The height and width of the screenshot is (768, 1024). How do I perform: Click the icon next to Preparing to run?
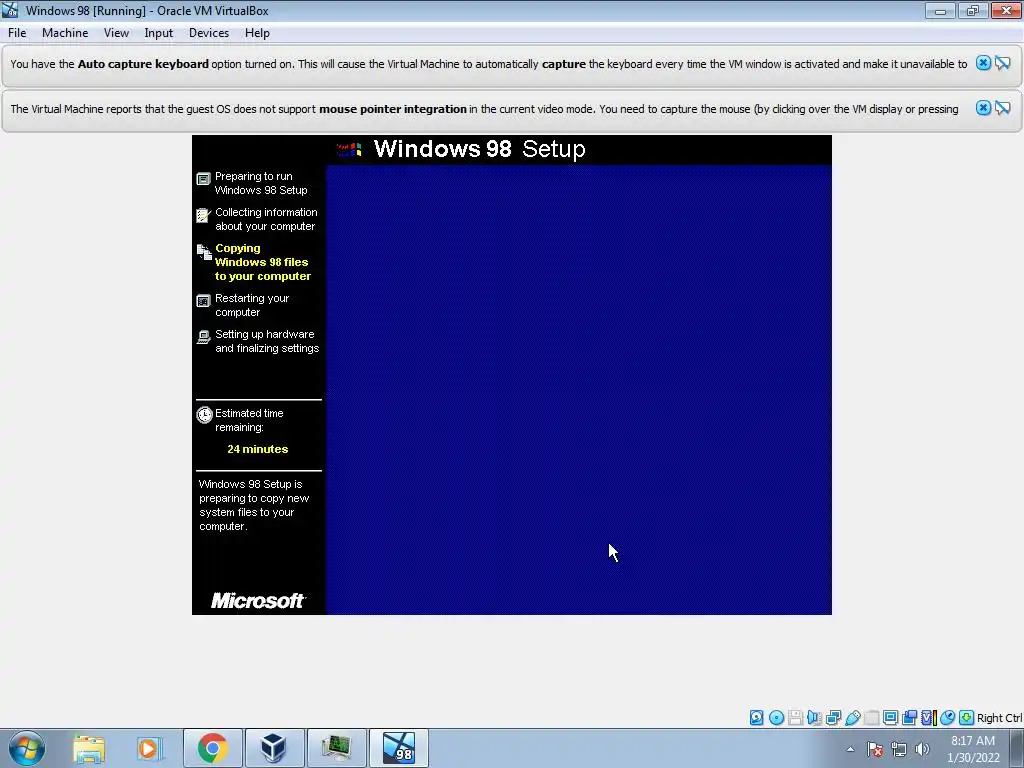[x=204, y=178]
